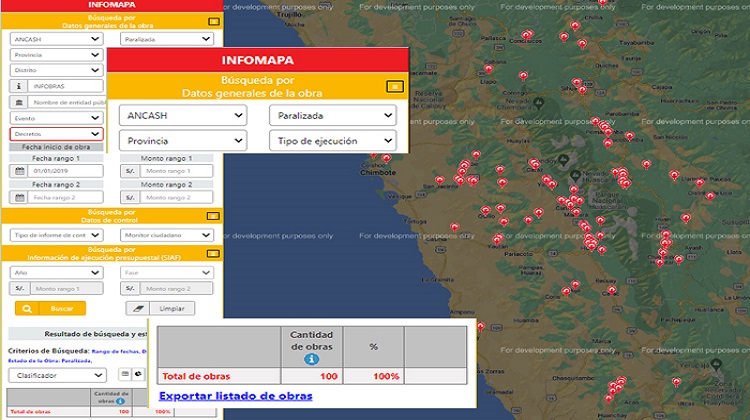Select the lone marker north of Zona Reservada label

click(x=676, y=382)
